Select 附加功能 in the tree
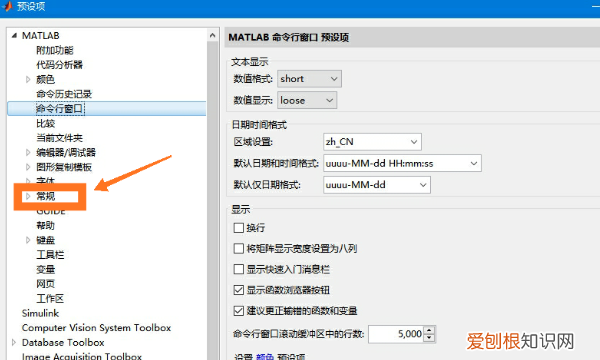This screenshot has height=360, width=600. point(55,50)
